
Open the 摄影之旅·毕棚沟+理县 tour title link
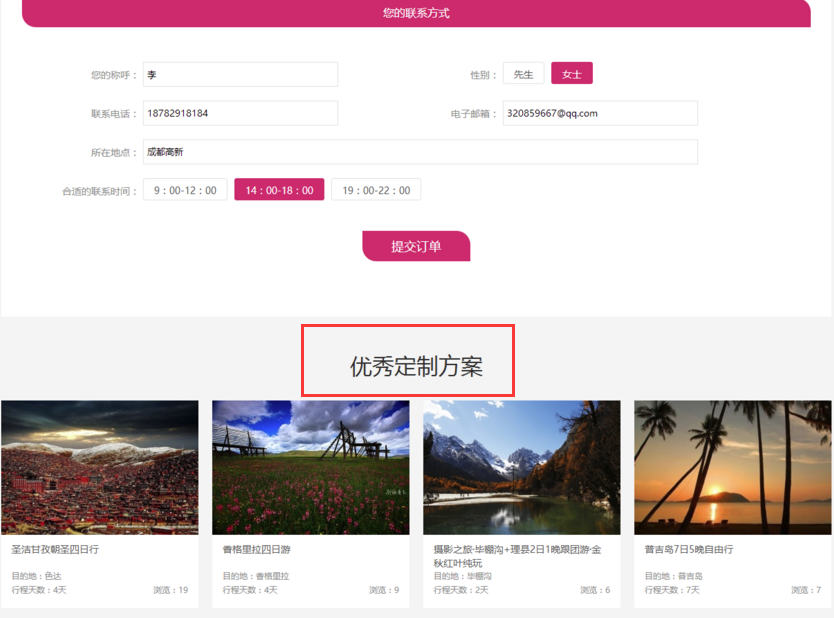point(516,550)
